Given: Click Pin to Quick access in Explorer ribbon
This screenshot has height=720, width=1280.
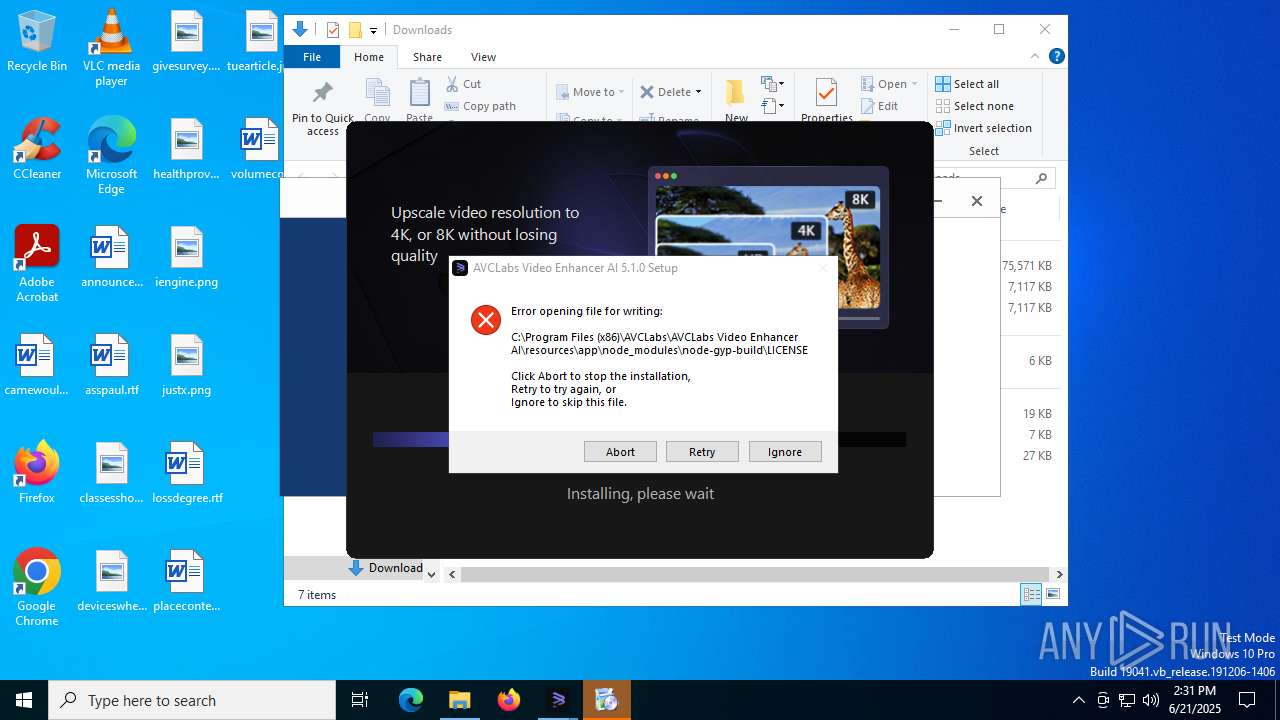Looking at the screenshot, I should (322, 108).
